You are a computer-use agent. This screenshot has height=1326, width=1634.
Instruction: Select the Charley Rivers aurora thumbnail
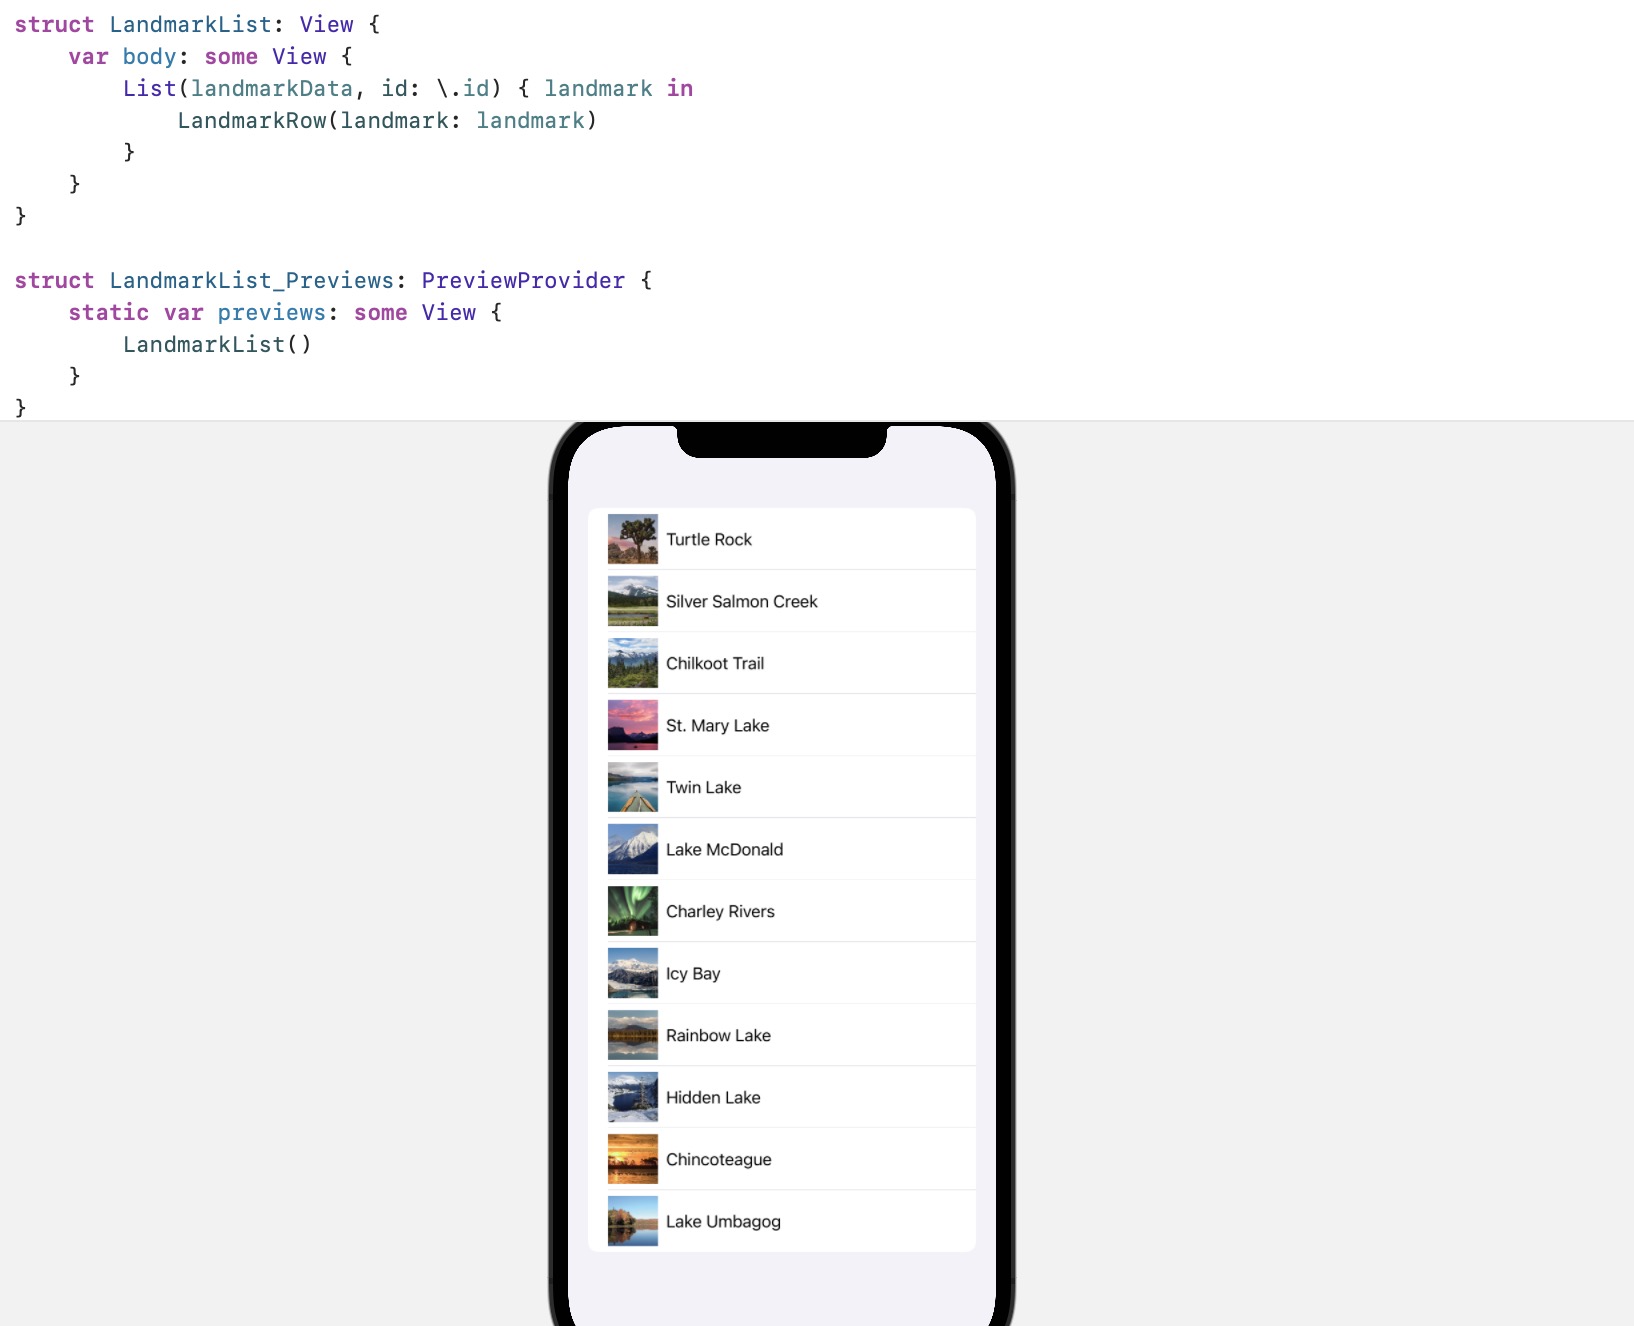click(633, 911)
